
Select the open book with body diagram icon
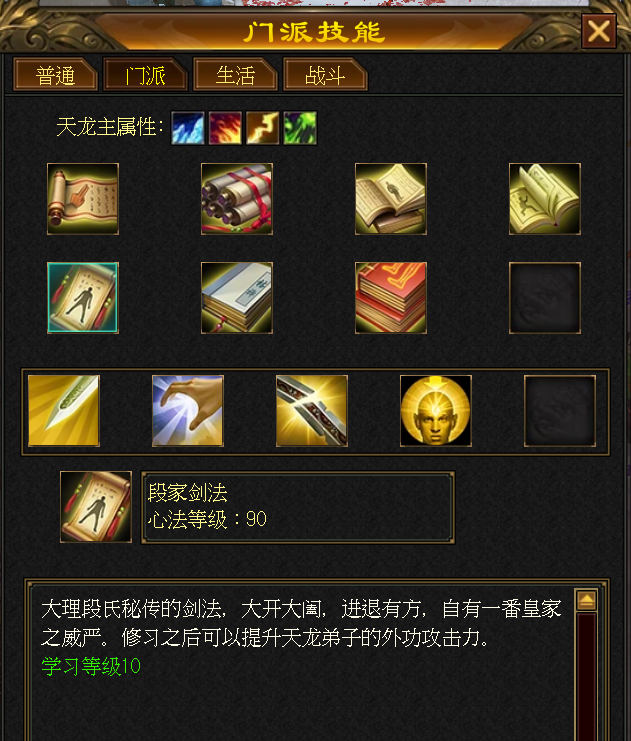[x=391, y=199]
